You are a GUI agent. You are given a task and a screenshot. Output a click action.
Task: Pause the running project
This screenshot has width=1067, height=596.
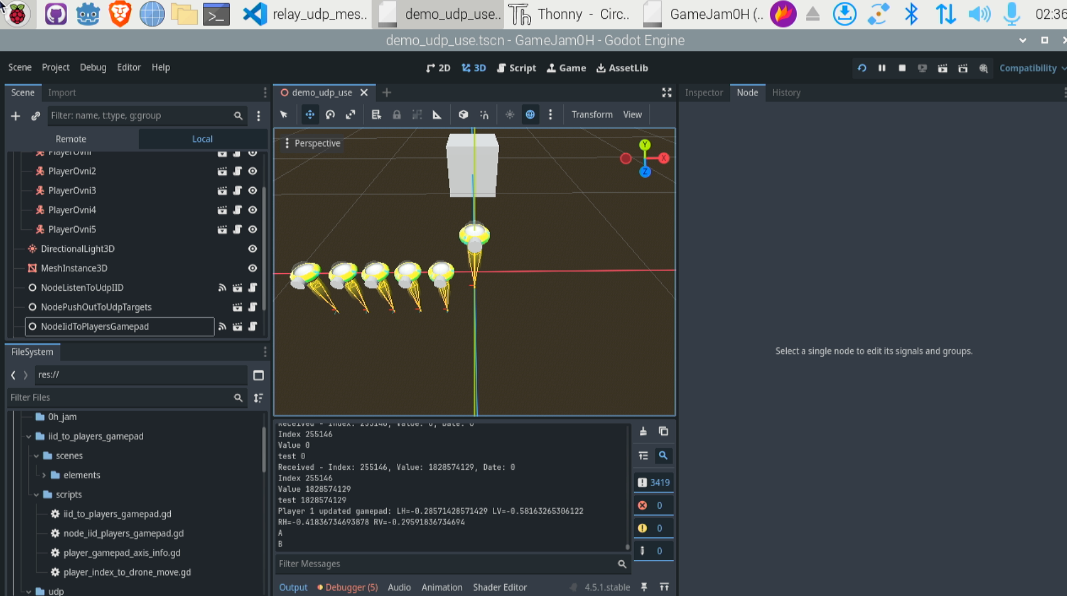tap(882, 68)
